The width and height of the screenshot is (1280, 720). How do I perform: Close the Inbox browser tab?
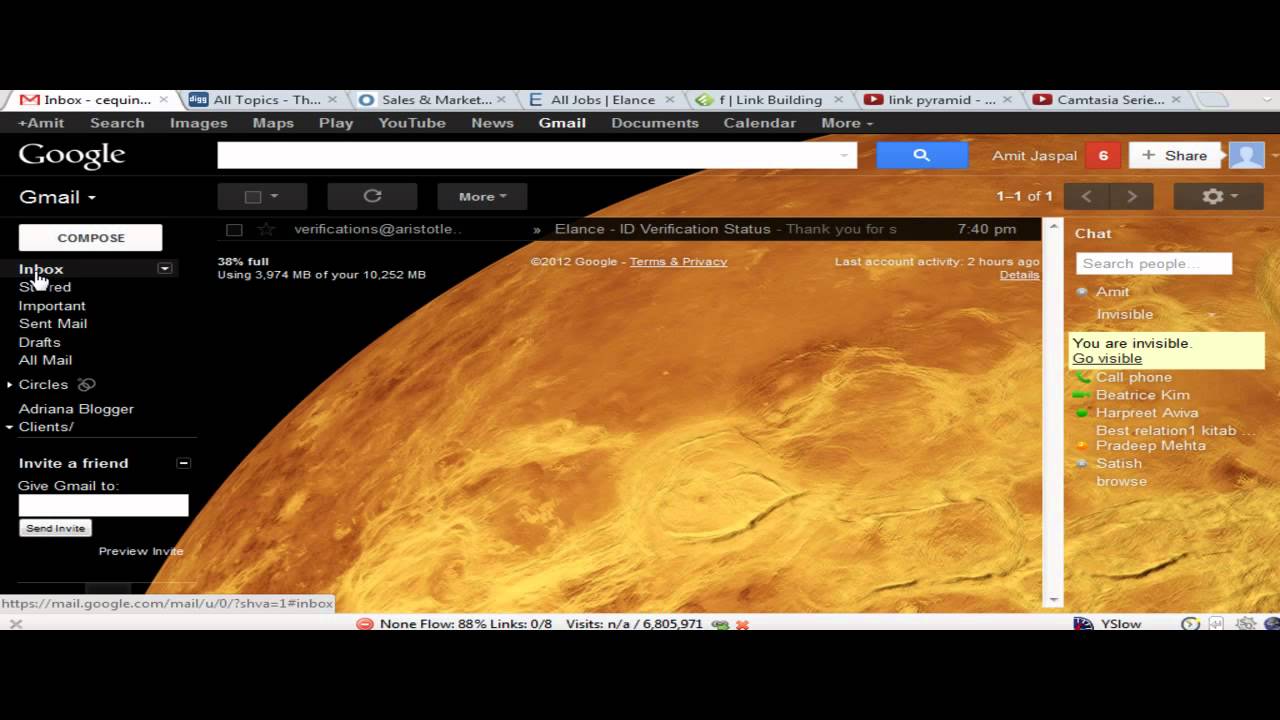pos(165,99)
